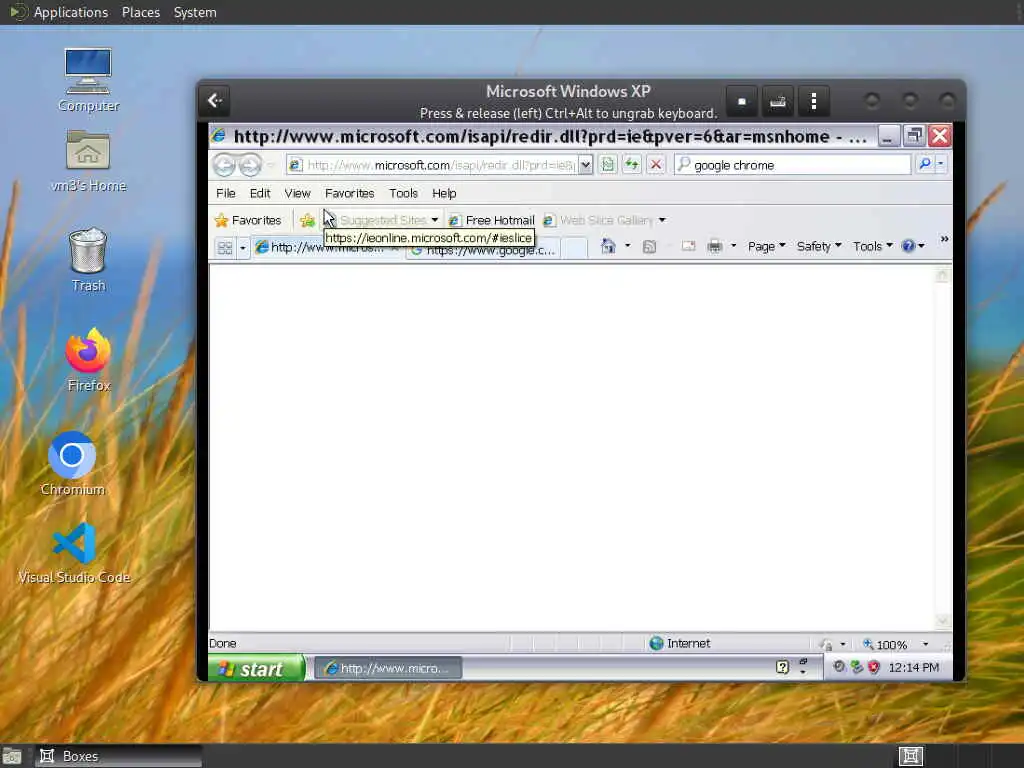Open the File menu
Viewport: 1024px width, 768px height.
[225, 193]
